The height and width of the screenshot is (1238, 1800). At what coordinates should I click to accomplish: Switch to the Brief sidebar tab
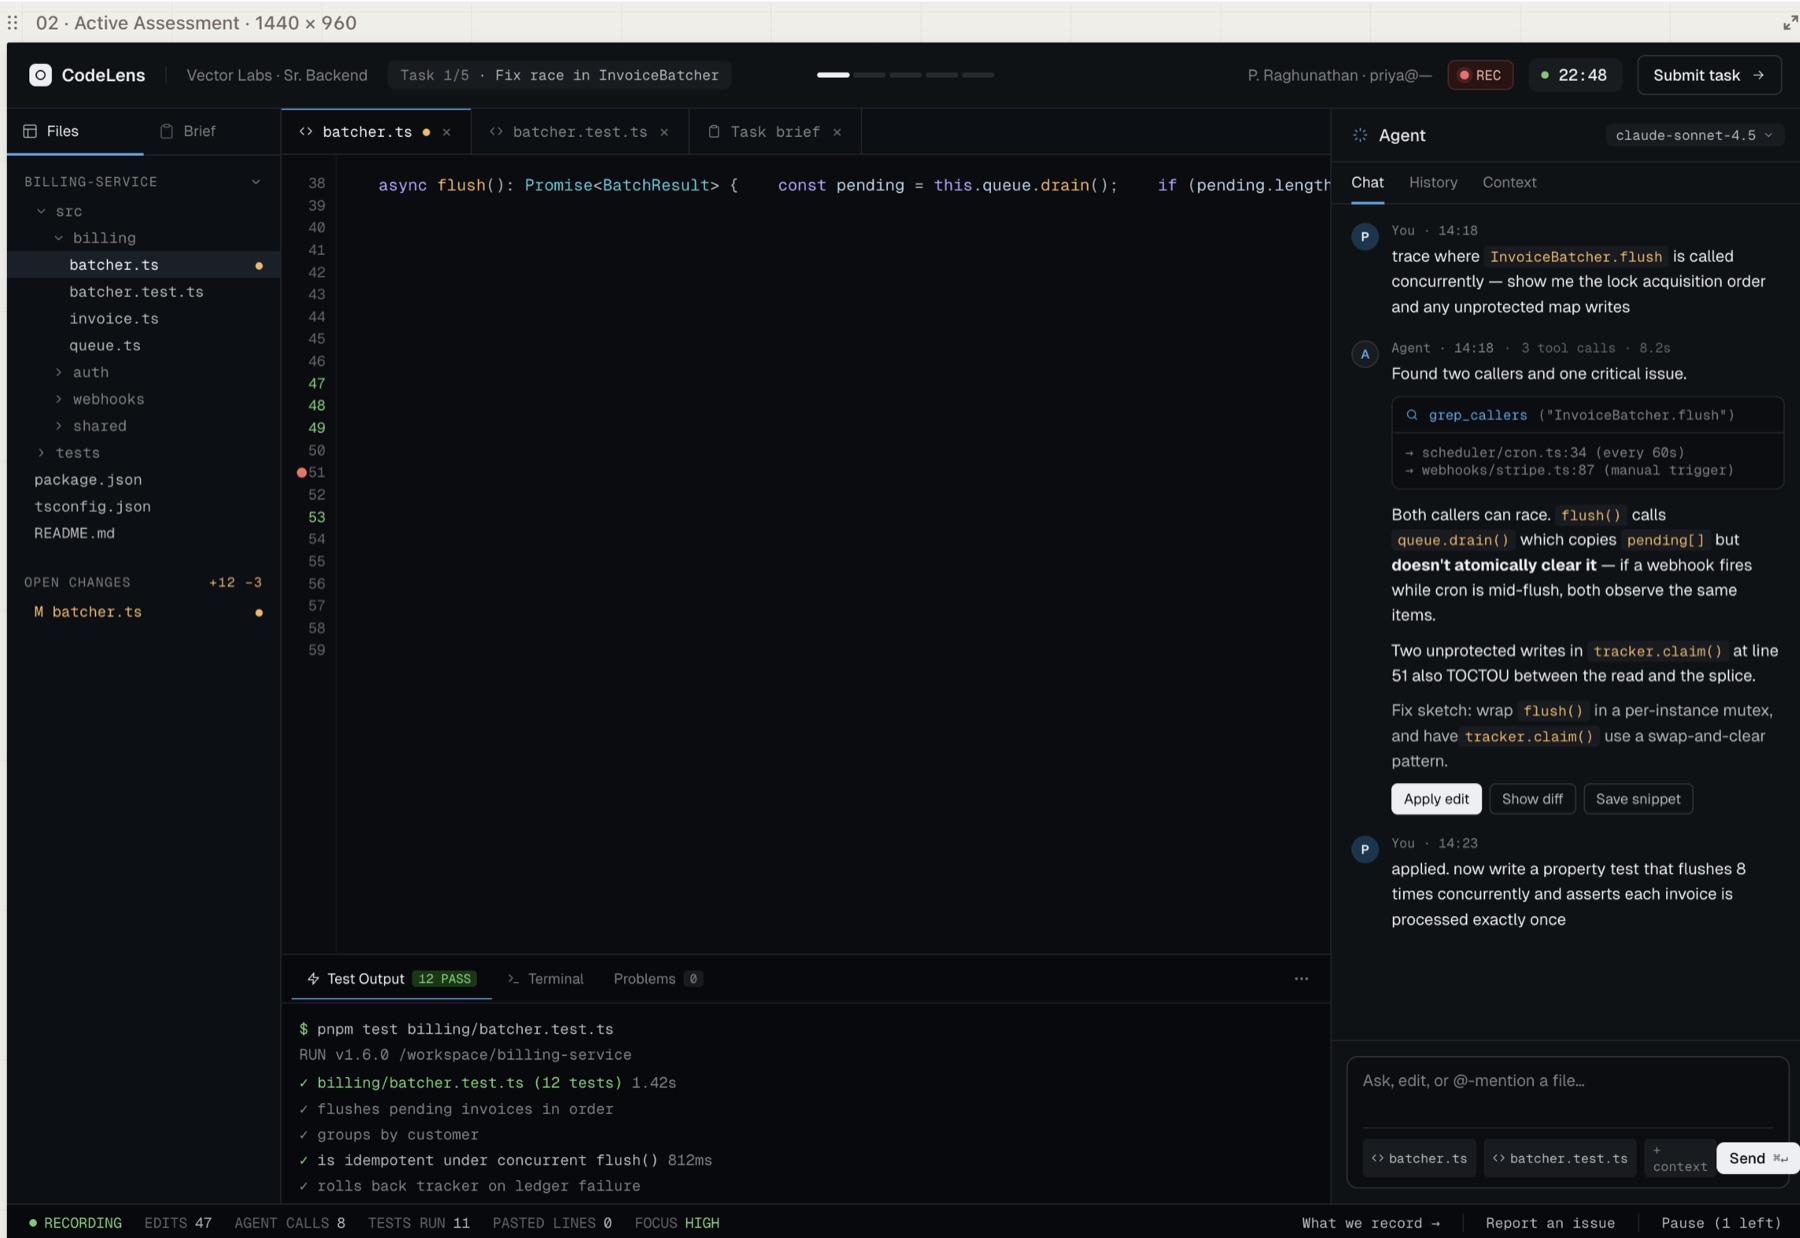[188, 131]
